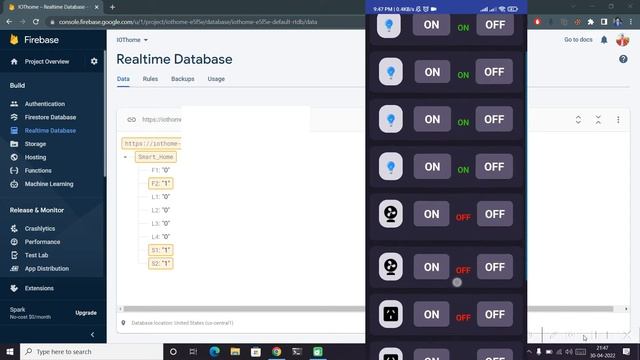Screen dimensions: 640x360
Task: Click the Crashlytics icon
Action: [x=14, y=229]
